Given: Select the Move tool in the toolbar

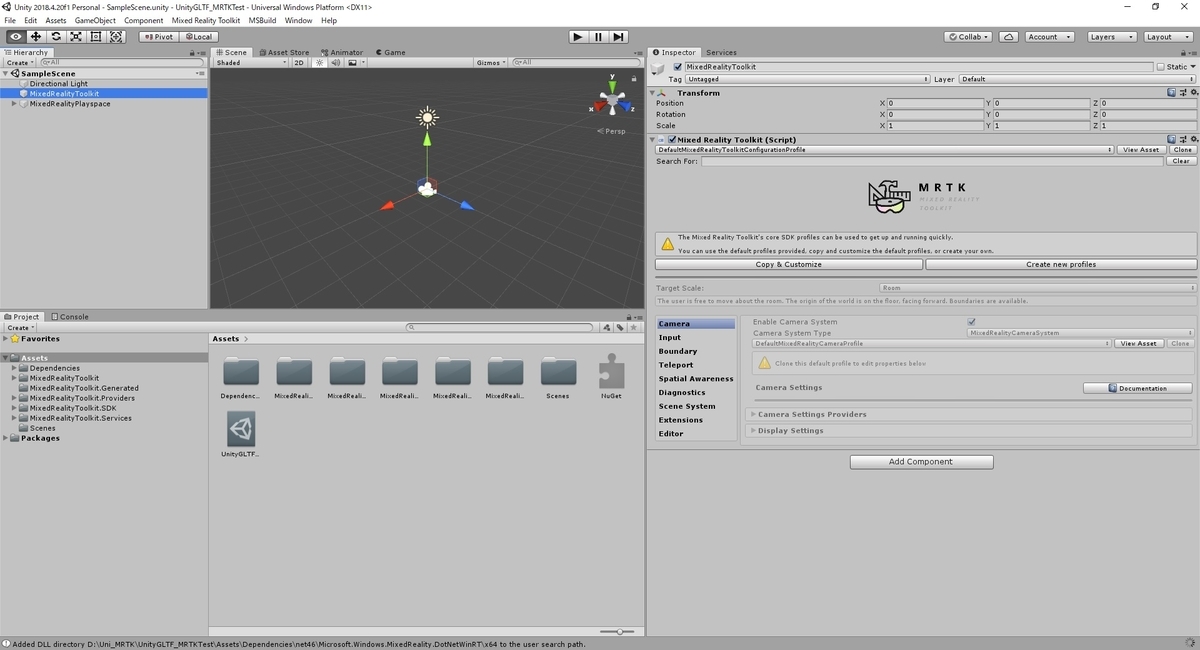Looking at the screenshot, I should point(36,36).
